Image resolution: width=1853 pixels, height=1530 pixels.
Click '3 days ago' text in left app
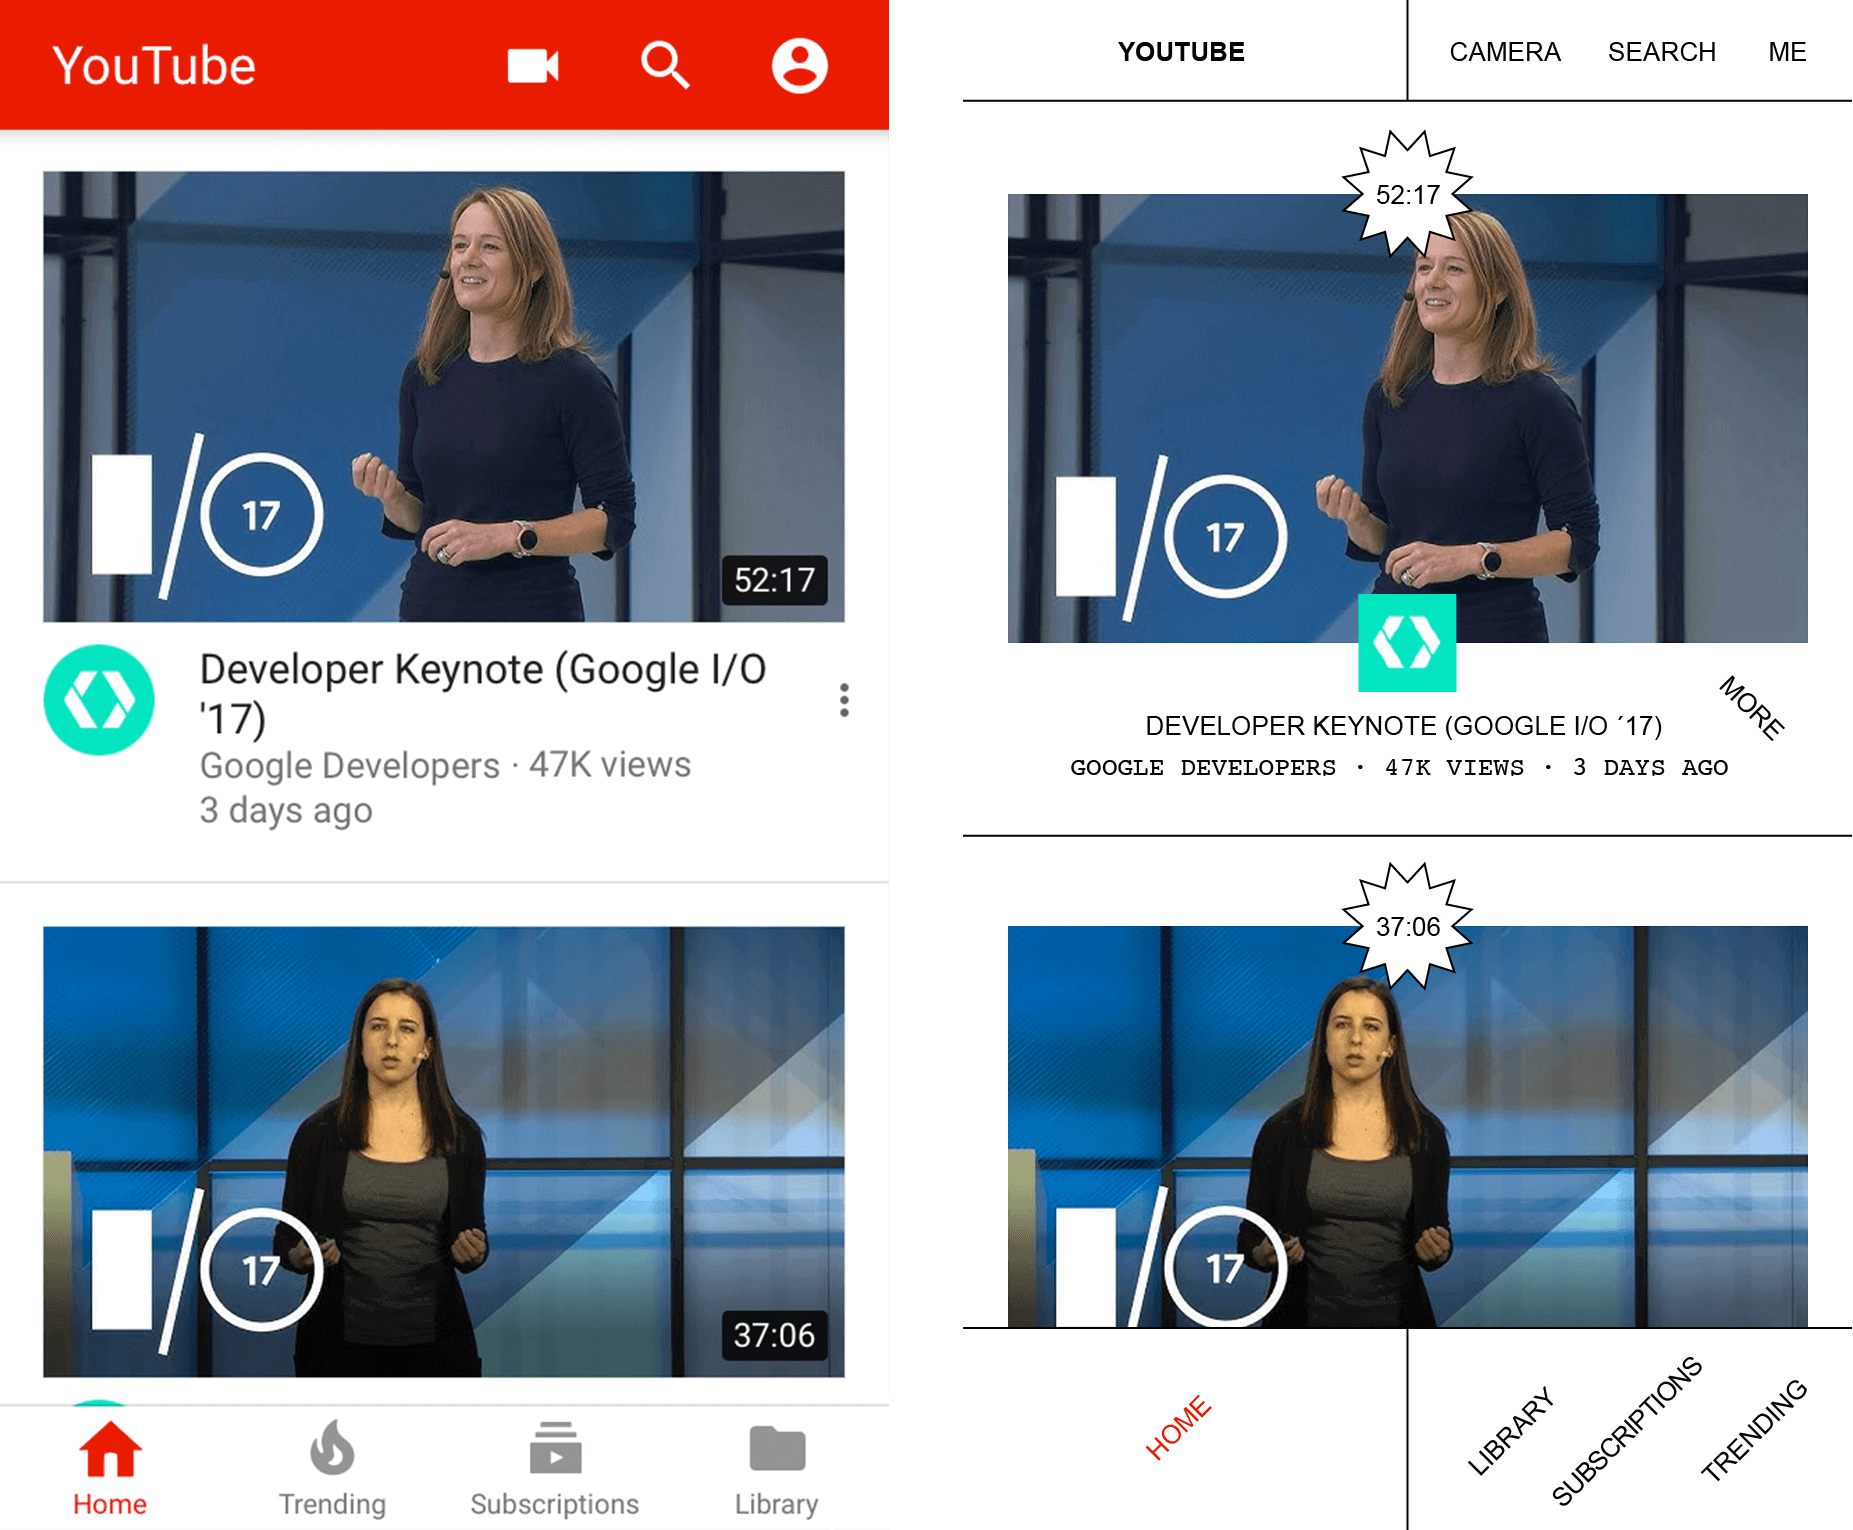click(286, 810)
